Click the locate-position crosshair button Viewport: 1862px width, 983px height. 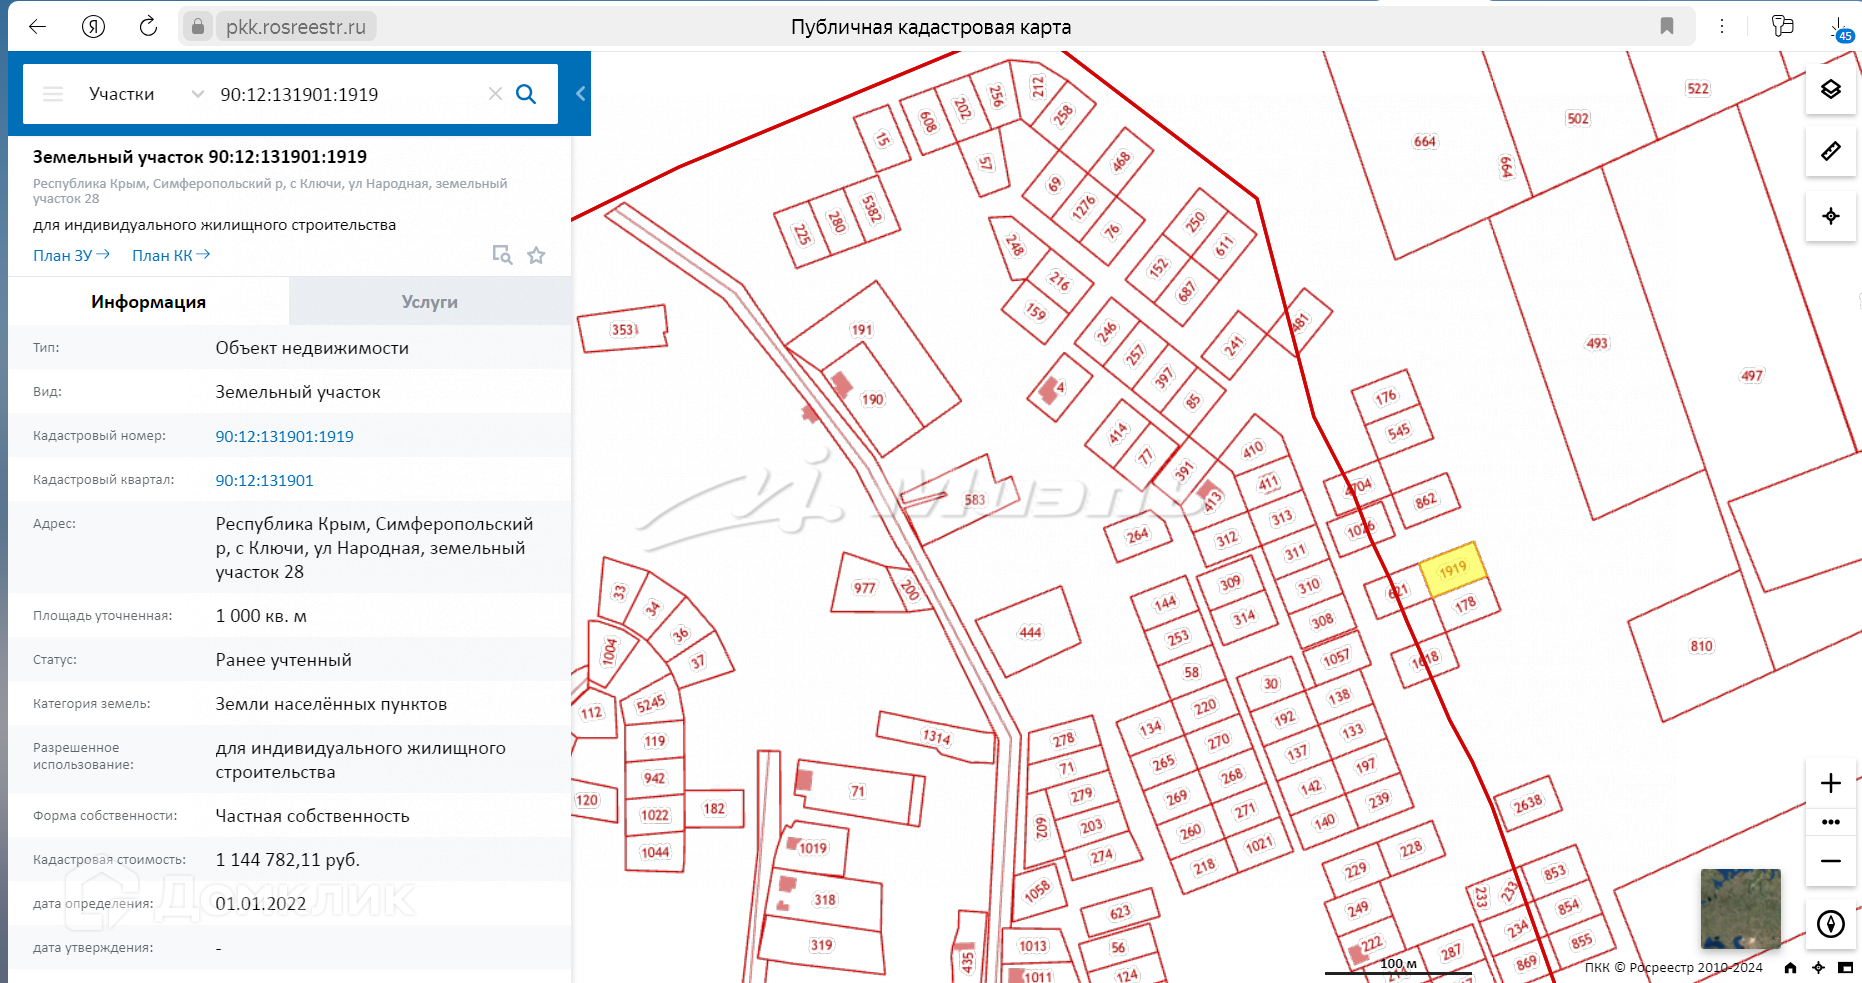coord(1830,216)
